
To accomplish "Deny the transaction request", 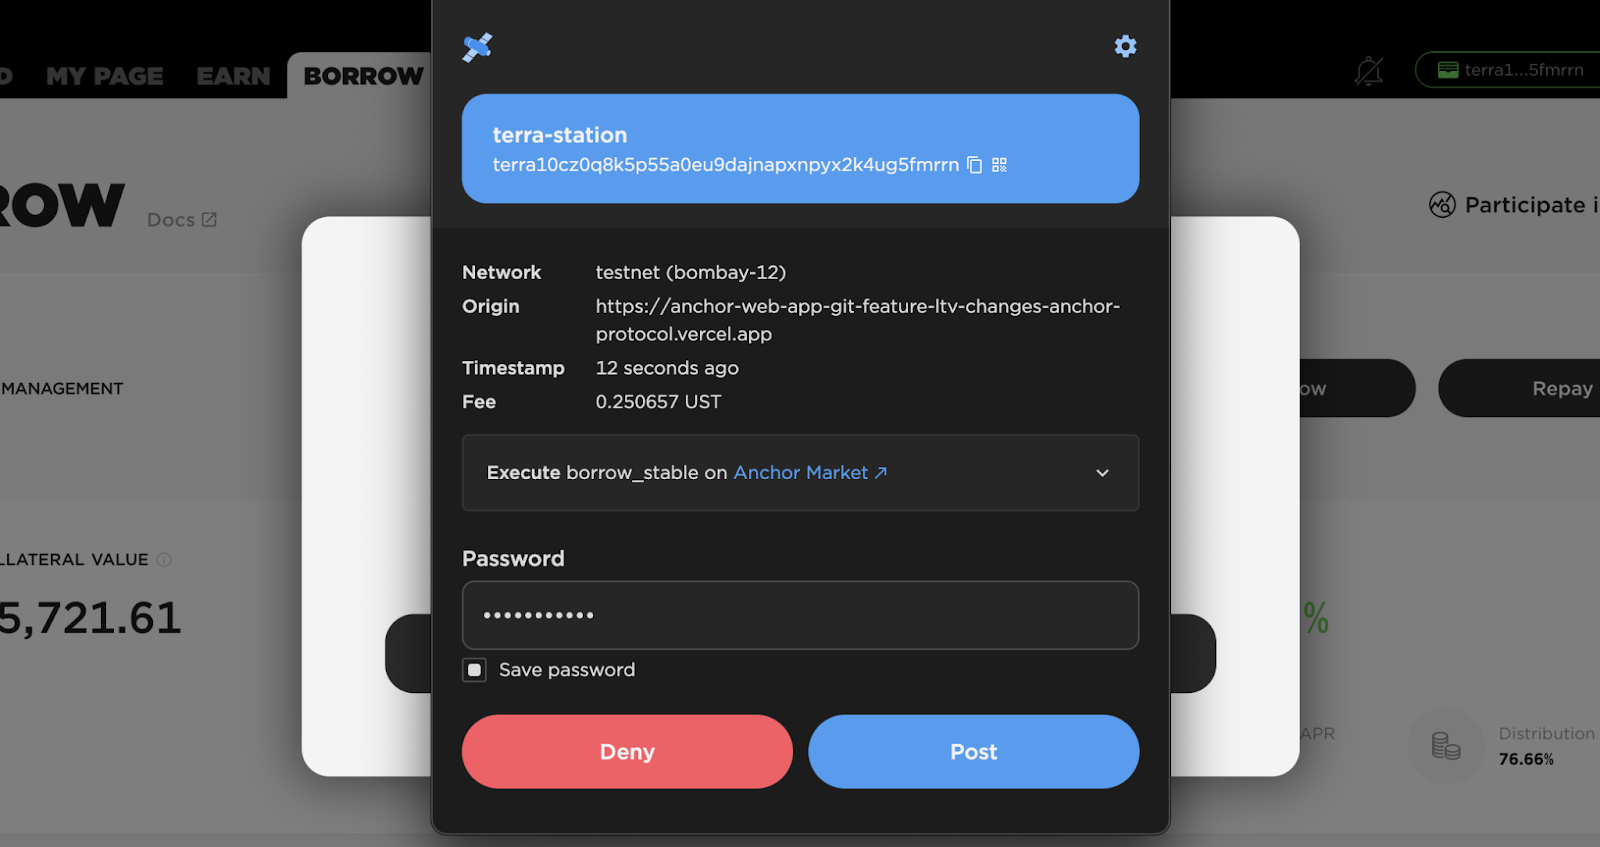I will [x=627, y=752].
